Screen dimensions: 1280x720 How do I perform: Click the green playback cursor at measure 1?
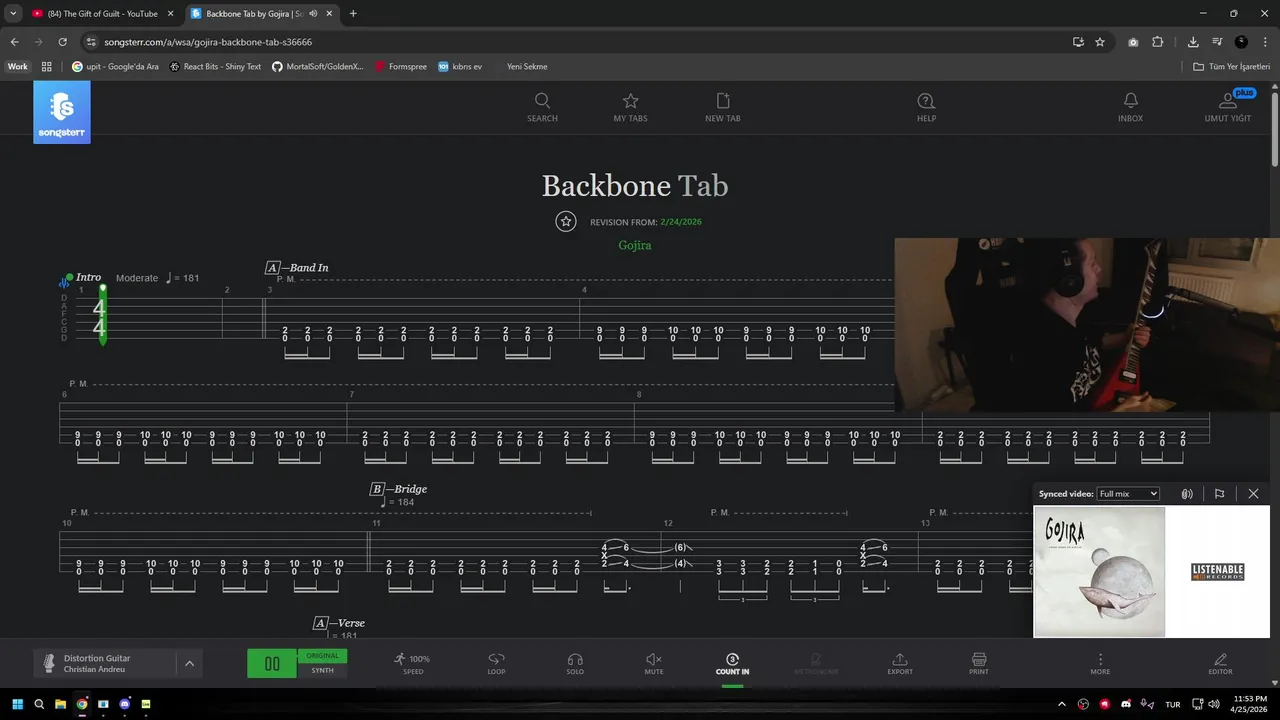[102, 315]
